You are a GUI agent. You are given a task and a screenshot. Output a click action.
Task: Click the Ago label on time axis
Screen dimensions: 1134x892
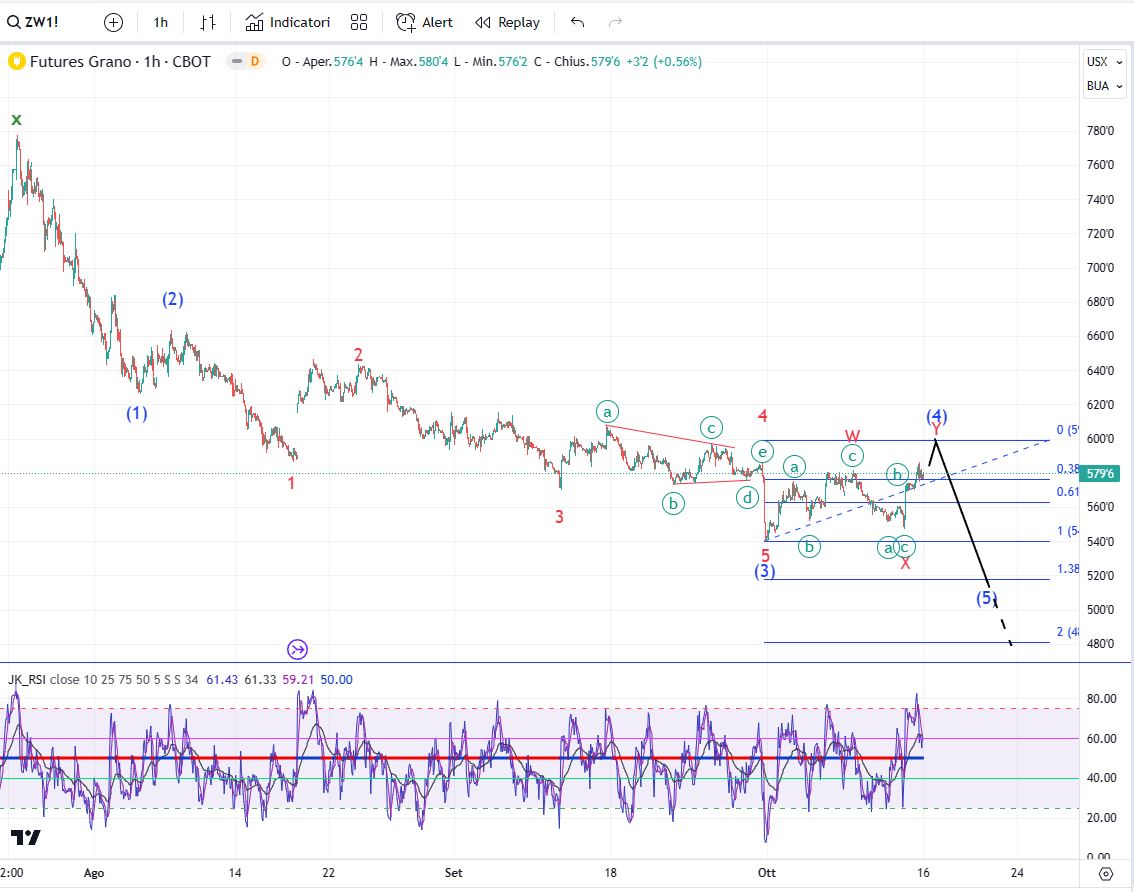pos(94,872)
